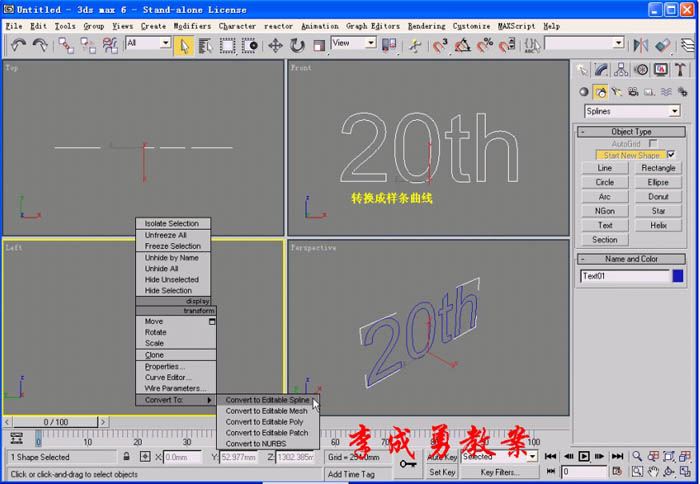Click the blue object color swatch
This screenshot has width=700, height=484.
click(678, 276)
